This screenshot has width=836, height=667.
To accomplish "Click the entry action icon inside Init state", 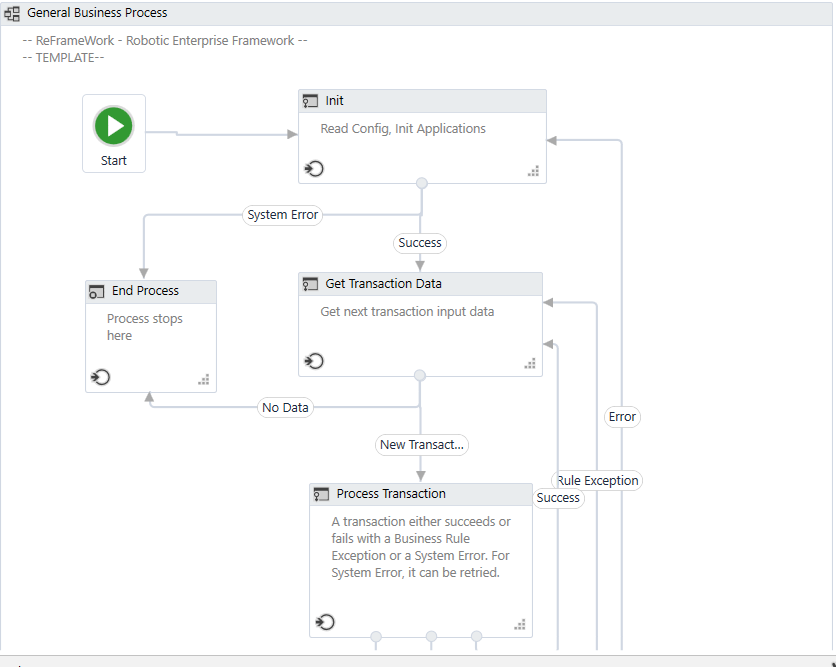I will coord(314,169).
